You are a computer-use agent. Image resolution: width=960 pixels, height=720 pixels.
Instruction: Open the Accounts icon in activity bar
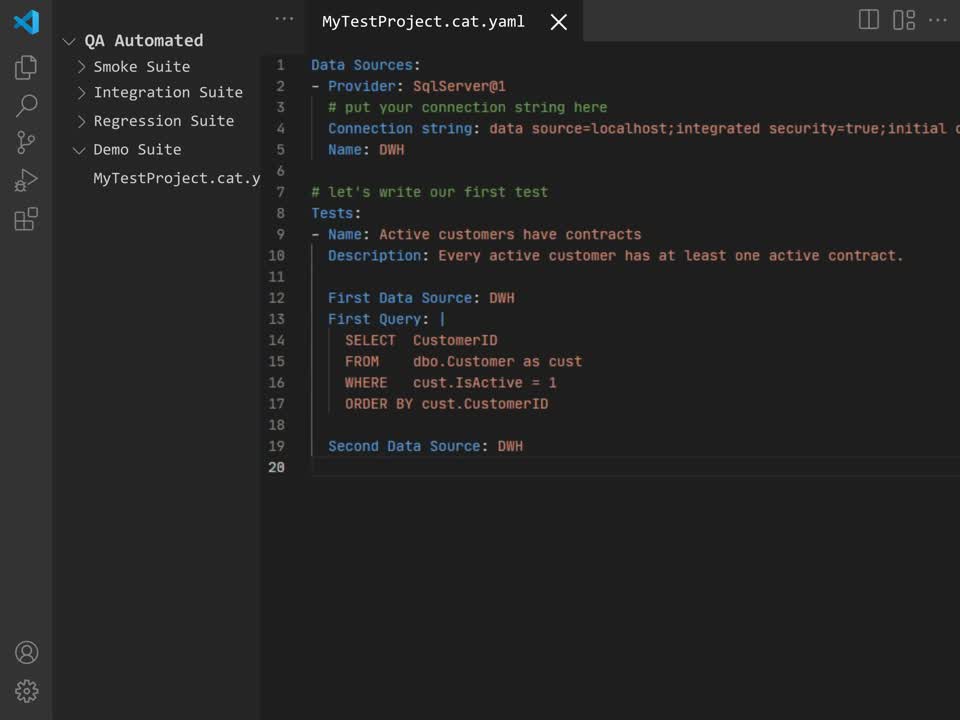pyautogui.click(x=26, y=652)
